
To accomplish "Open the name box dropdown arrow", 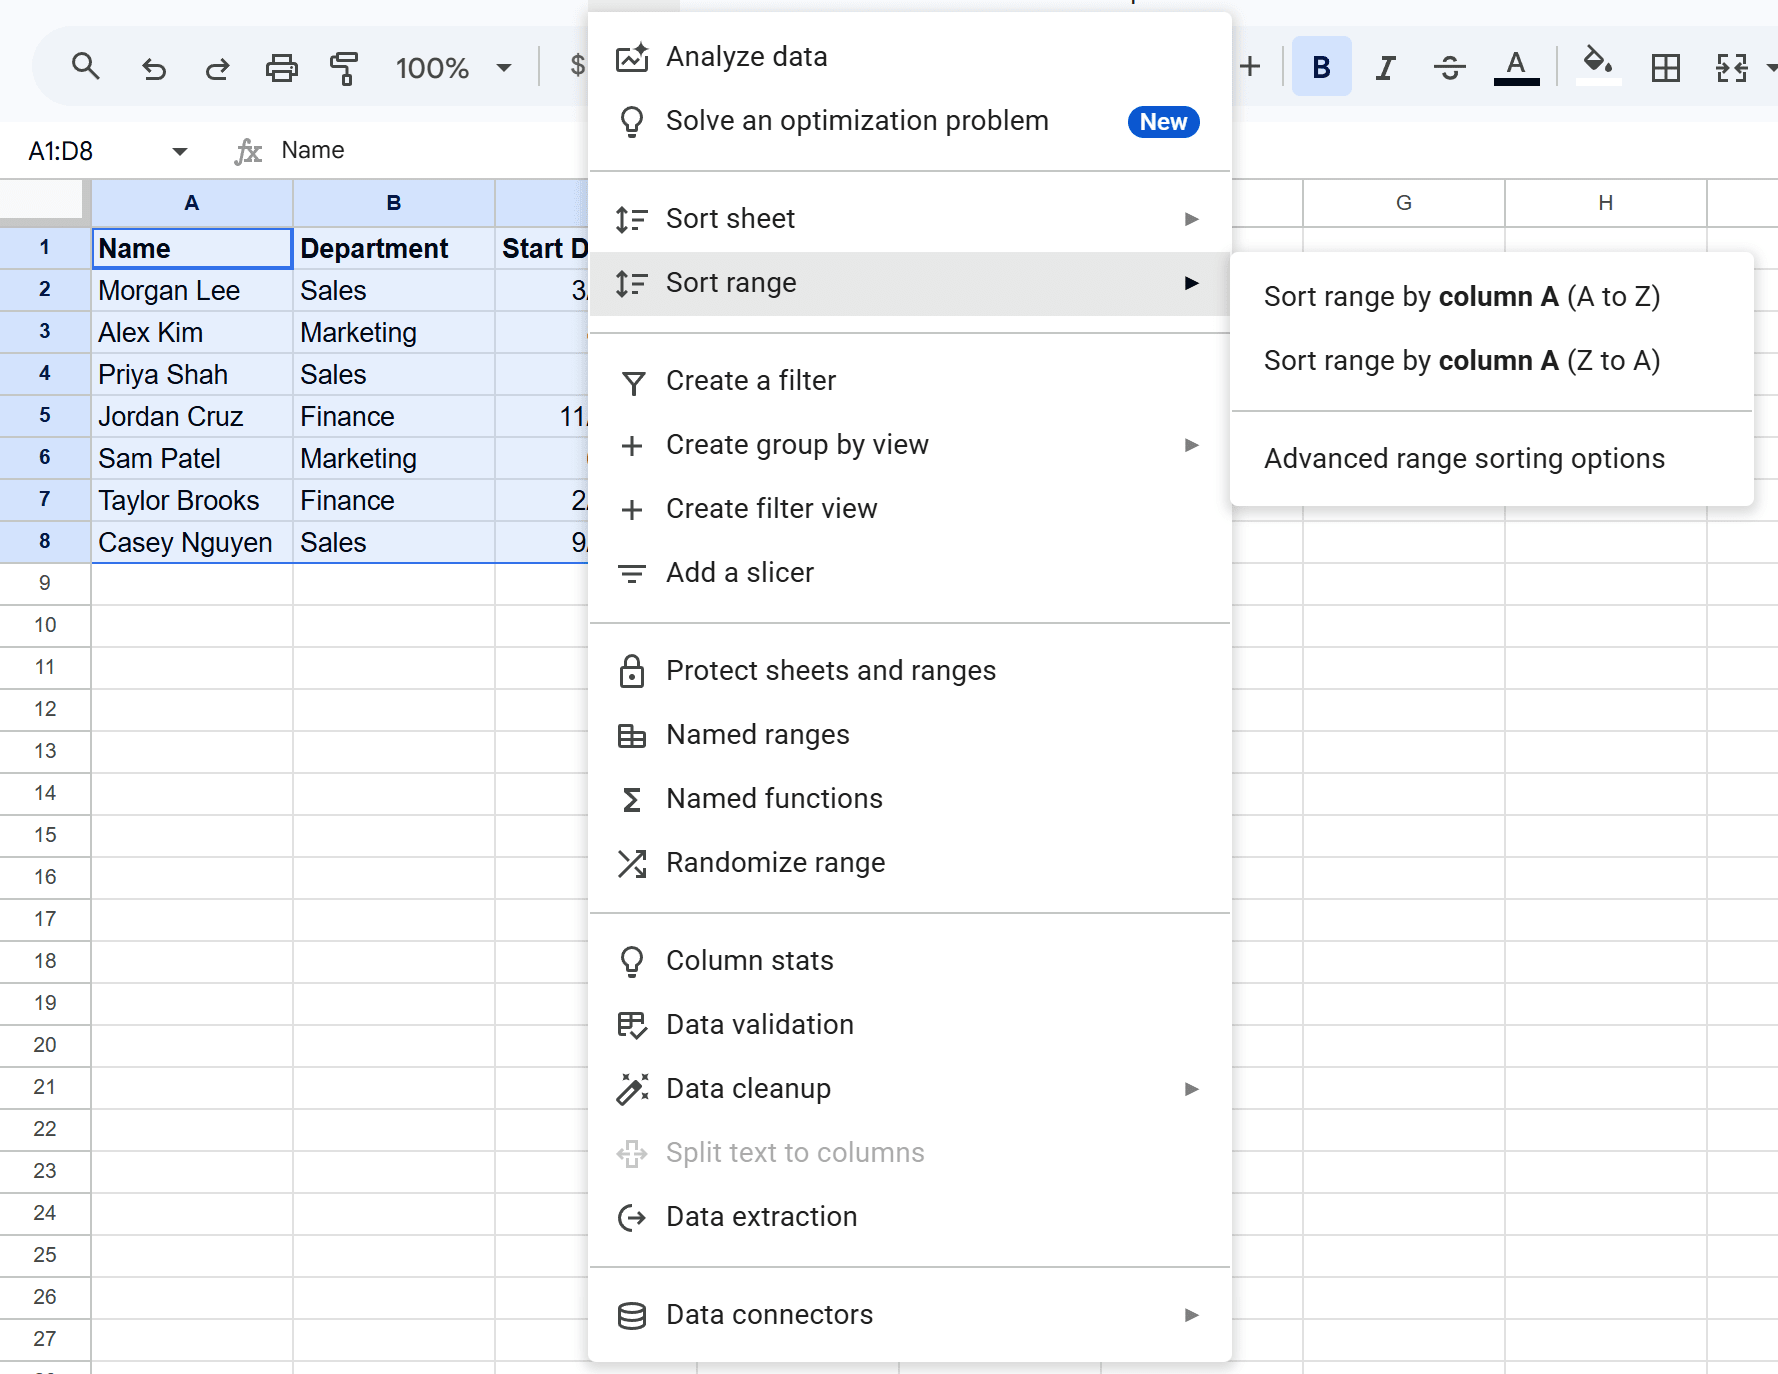I will 180,151.
